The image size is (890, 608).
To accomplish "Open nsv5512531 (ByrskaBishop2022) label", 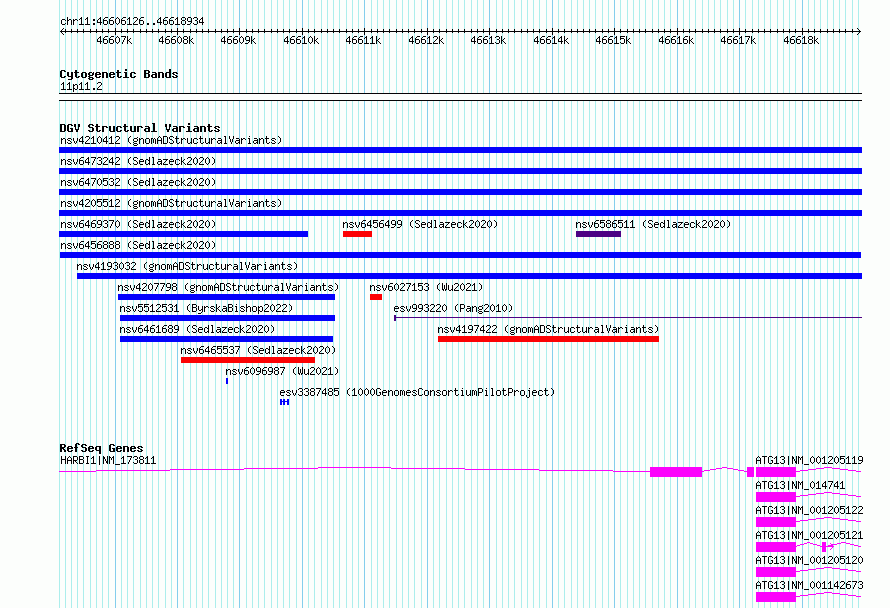I will (x=206, y=308).
